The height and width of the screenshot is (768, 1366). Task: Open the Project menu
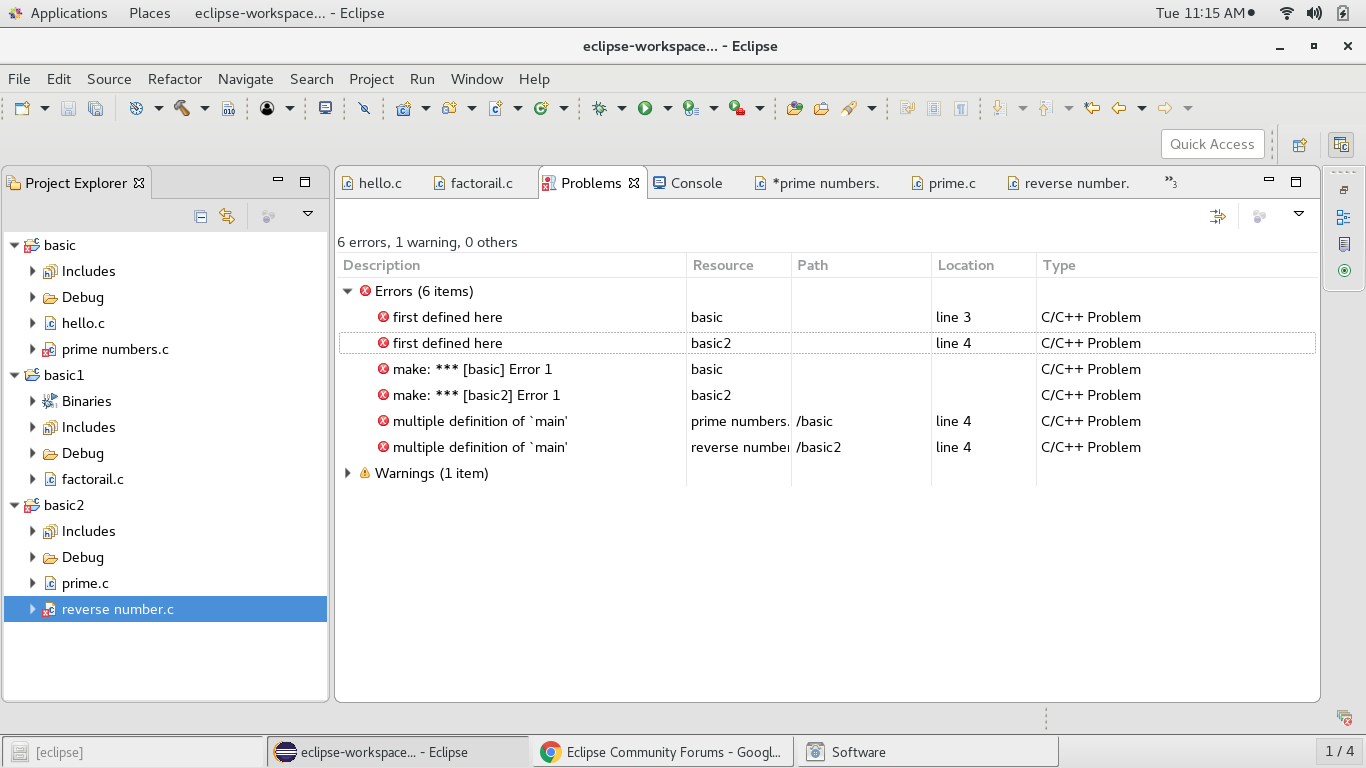point(372,79)
